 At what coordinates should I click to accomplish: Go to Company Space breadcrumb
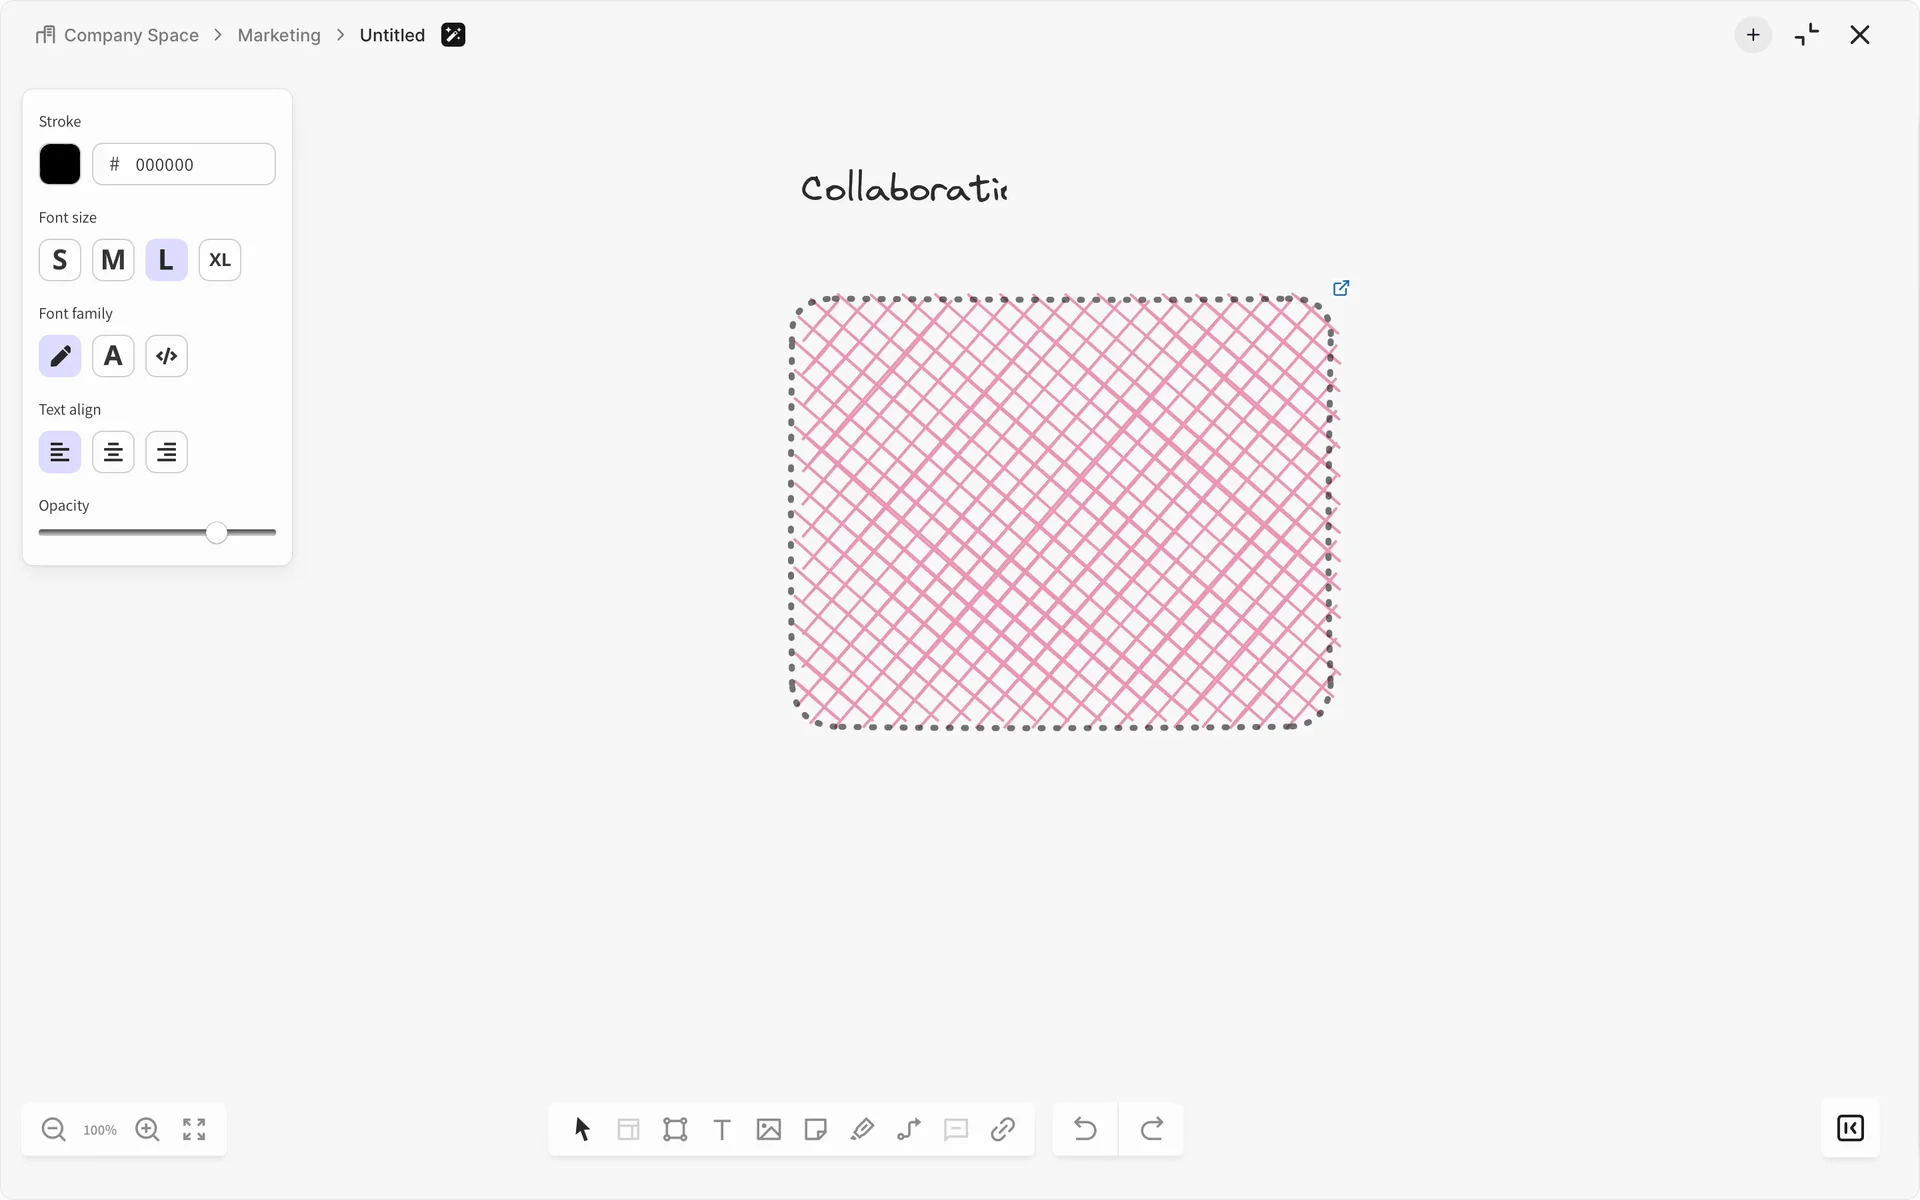pyautogui.click(x=131, y=35)
